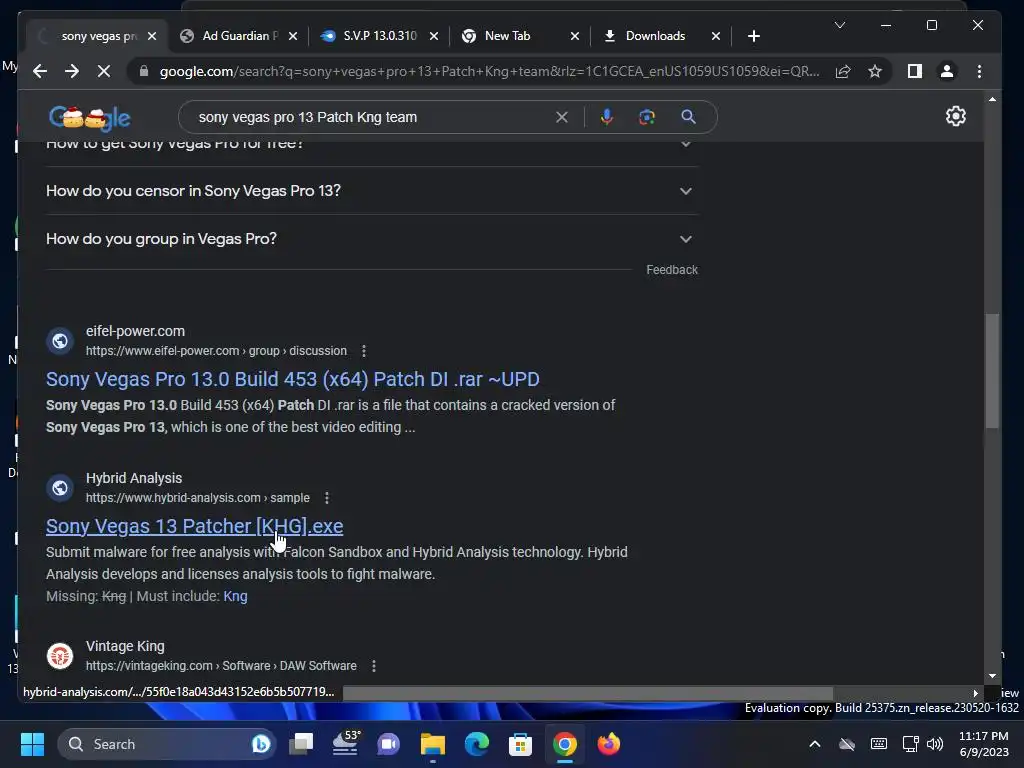Image resolution: width=1024 pixels, height=768 pixels.
Task: Click the horizontal scrollbar thumb
Action: (x=588, y=693)
